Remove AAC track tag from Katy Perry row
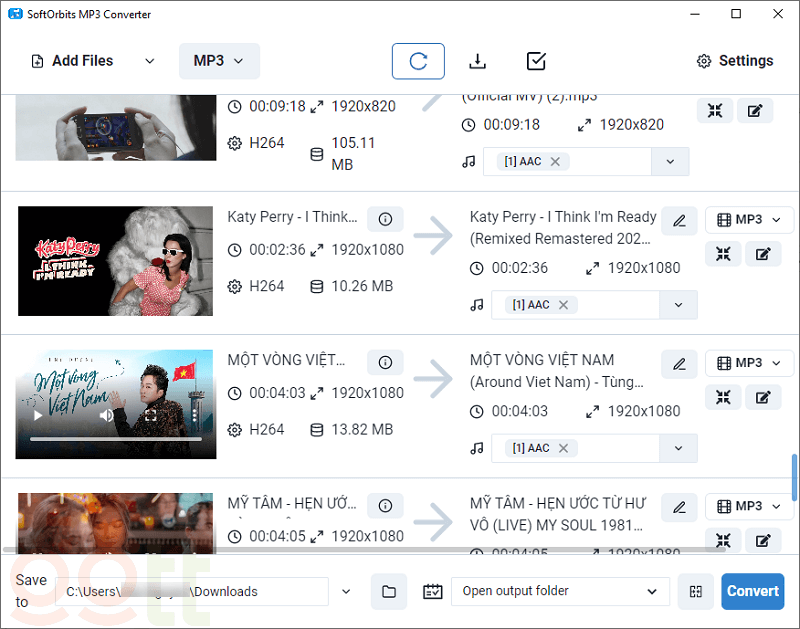Screen dimensions: 800x629 (563, 305)
